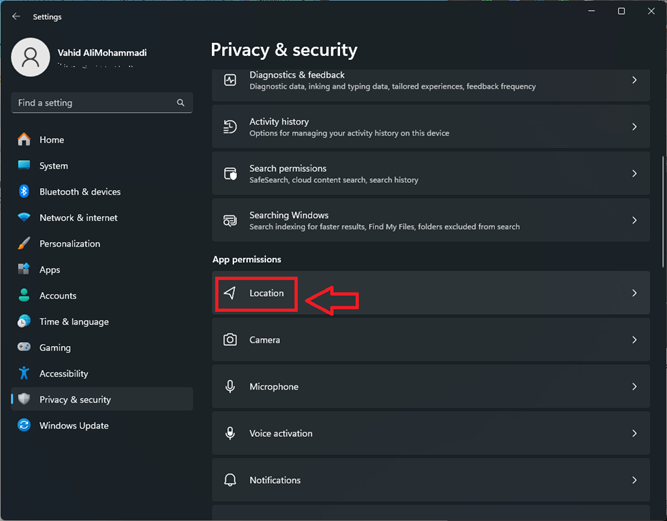Click the Privacy & security shield icon
667x521 pixels.
tap(24, 399)
